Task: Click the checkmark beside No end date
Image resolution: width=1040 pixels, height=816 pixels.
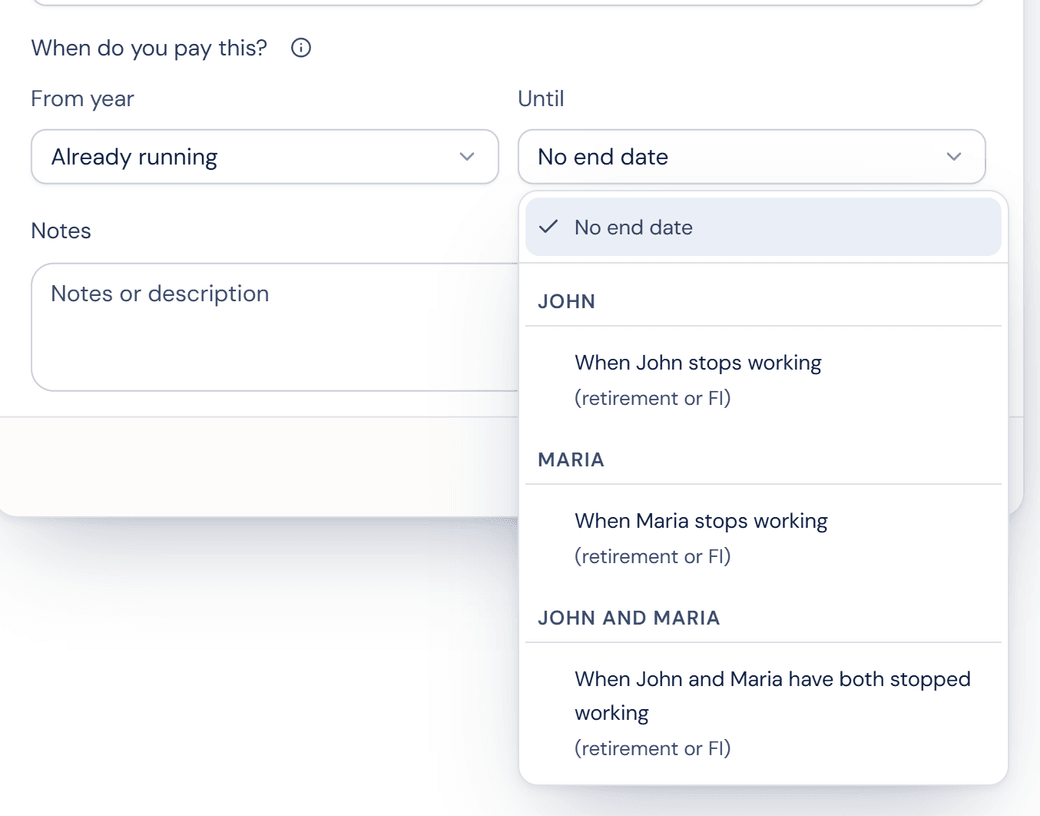Action: pyautogui.click(x=549, y=227)
